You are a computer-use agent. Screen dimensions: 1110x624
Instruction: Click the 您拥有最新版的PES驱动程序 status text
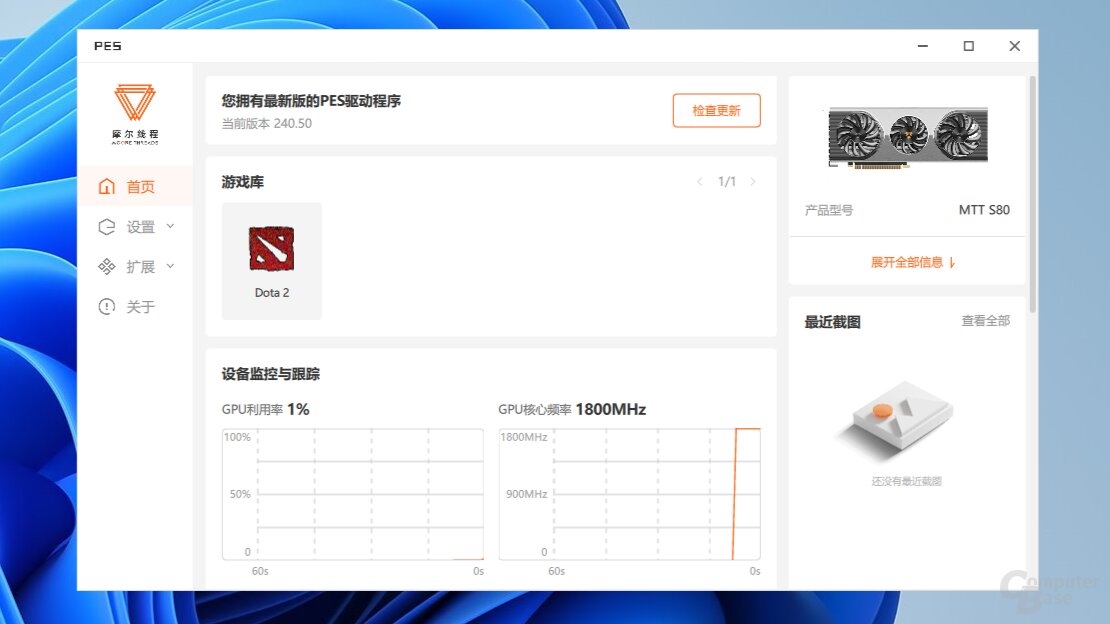[x=311, y=101]
